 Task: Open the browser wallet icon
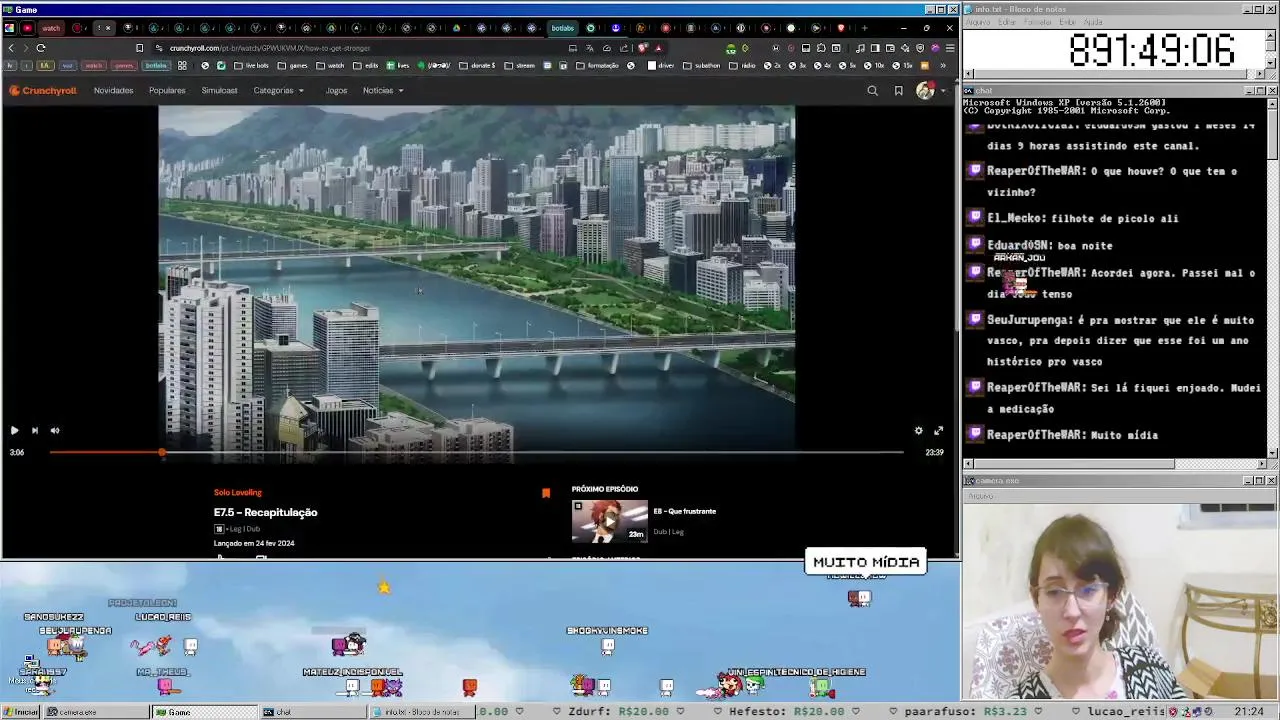click(x=890, y=48)
